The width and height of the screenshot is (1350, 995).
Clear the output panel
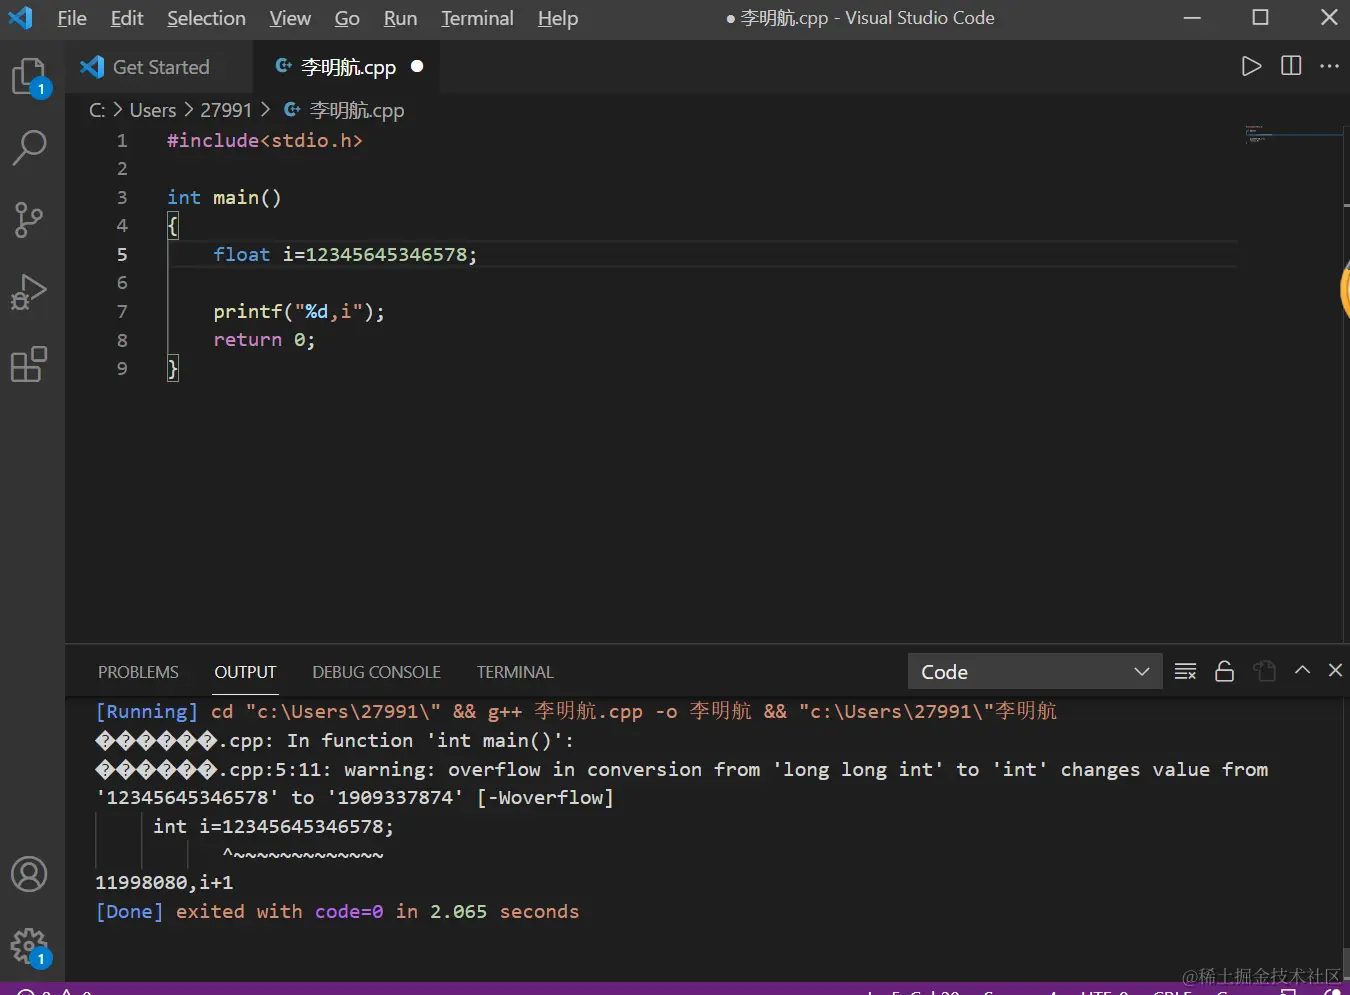point(1185,671)
